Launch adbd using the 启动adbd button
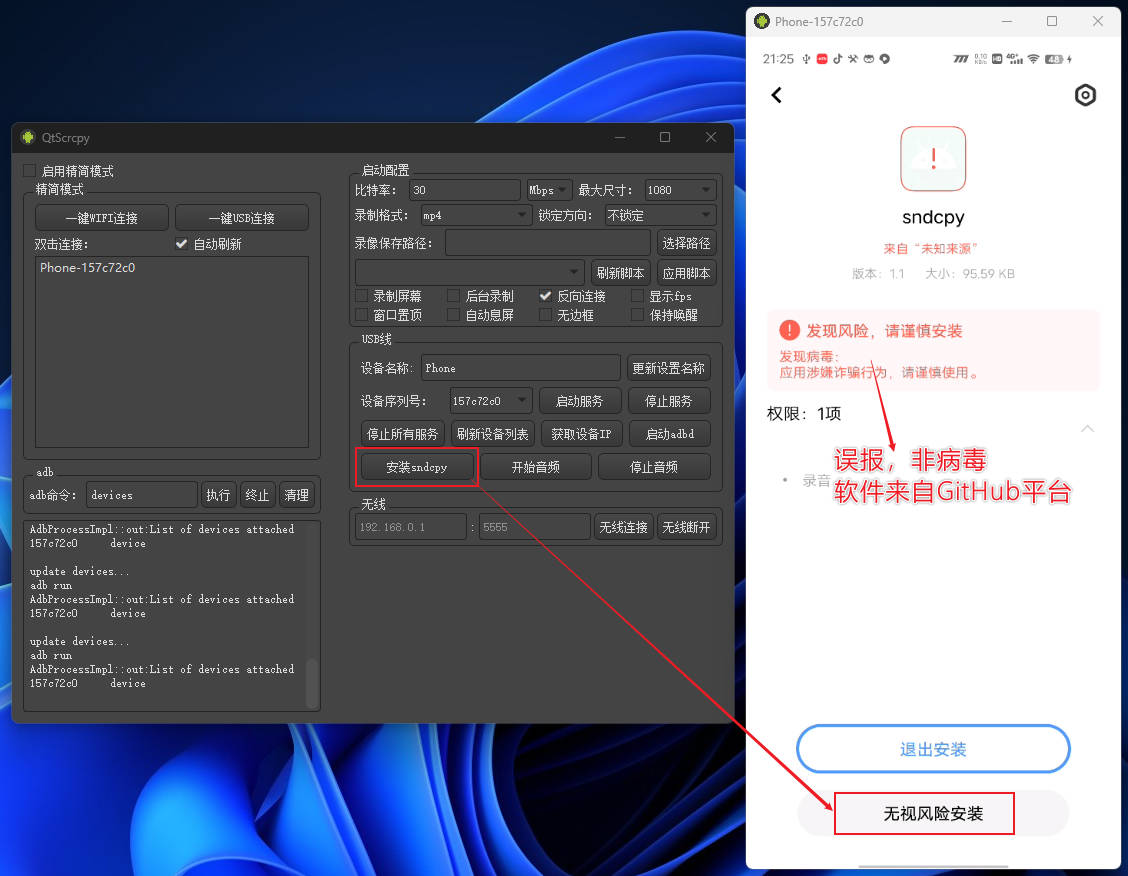Screen dimensions: 1128x876 [x=670, y=433]
